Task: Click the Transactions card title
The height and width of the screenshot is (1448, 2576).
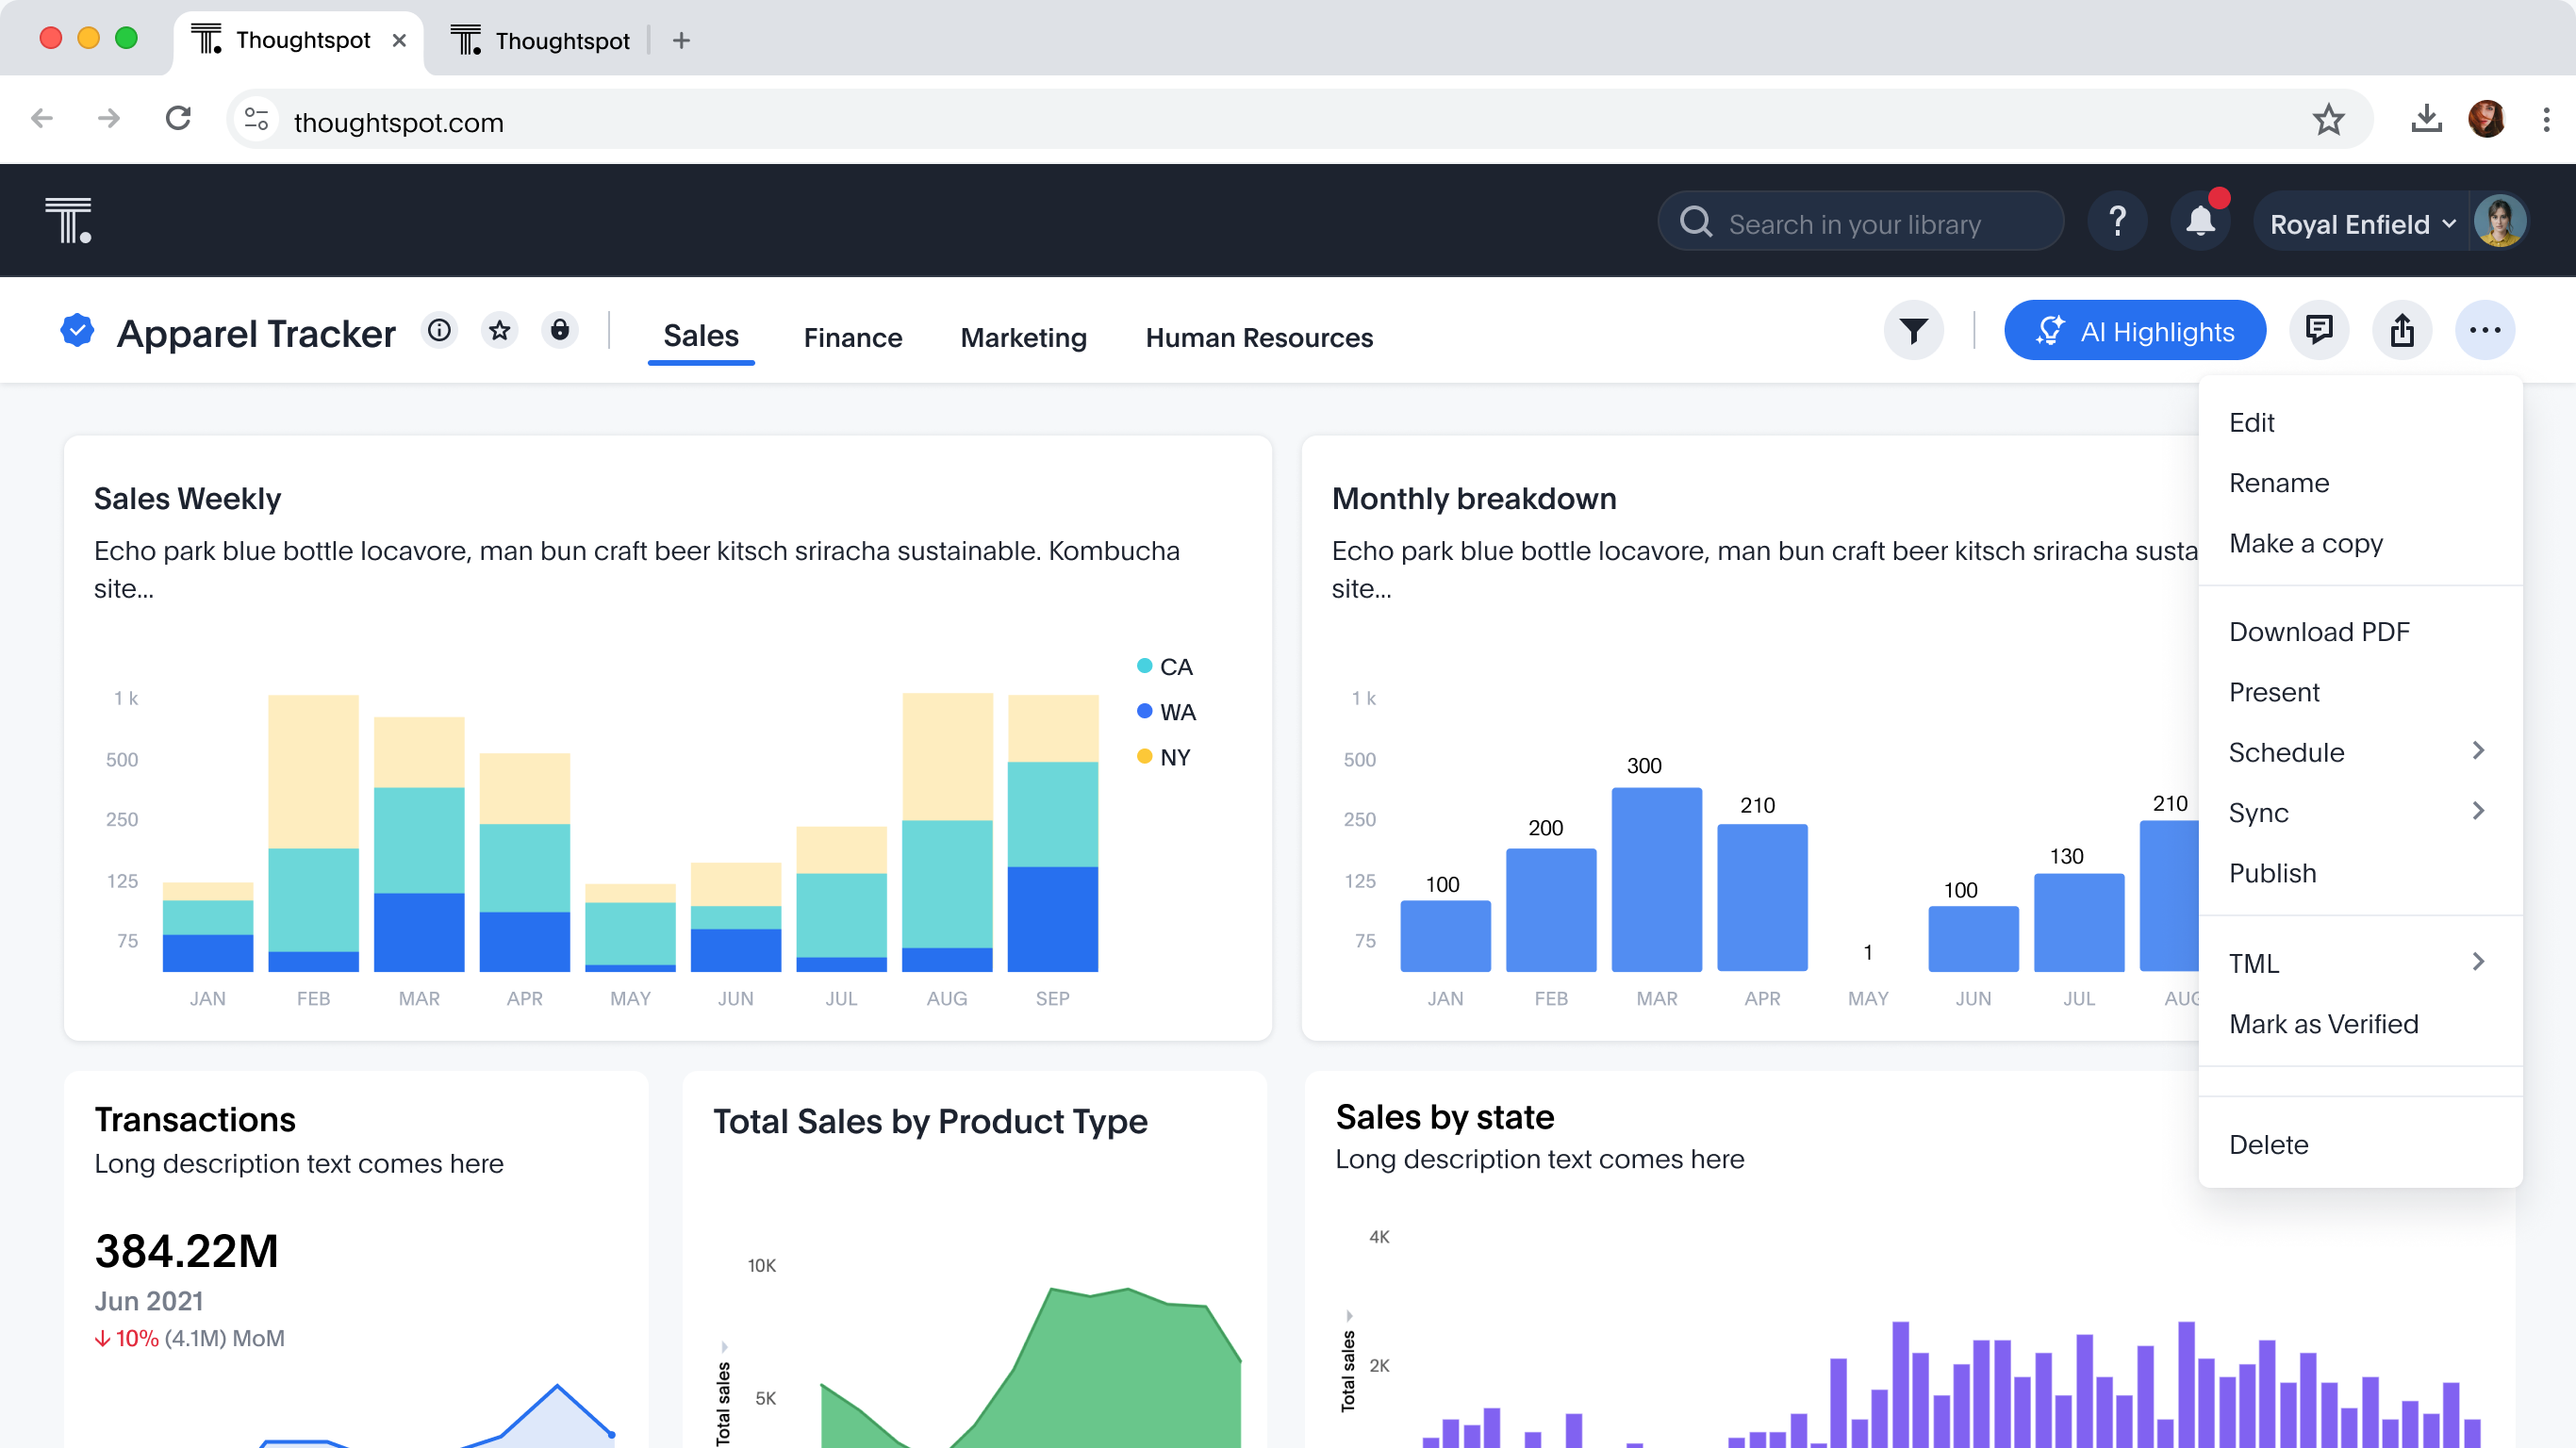Action: pos(195,1120)
